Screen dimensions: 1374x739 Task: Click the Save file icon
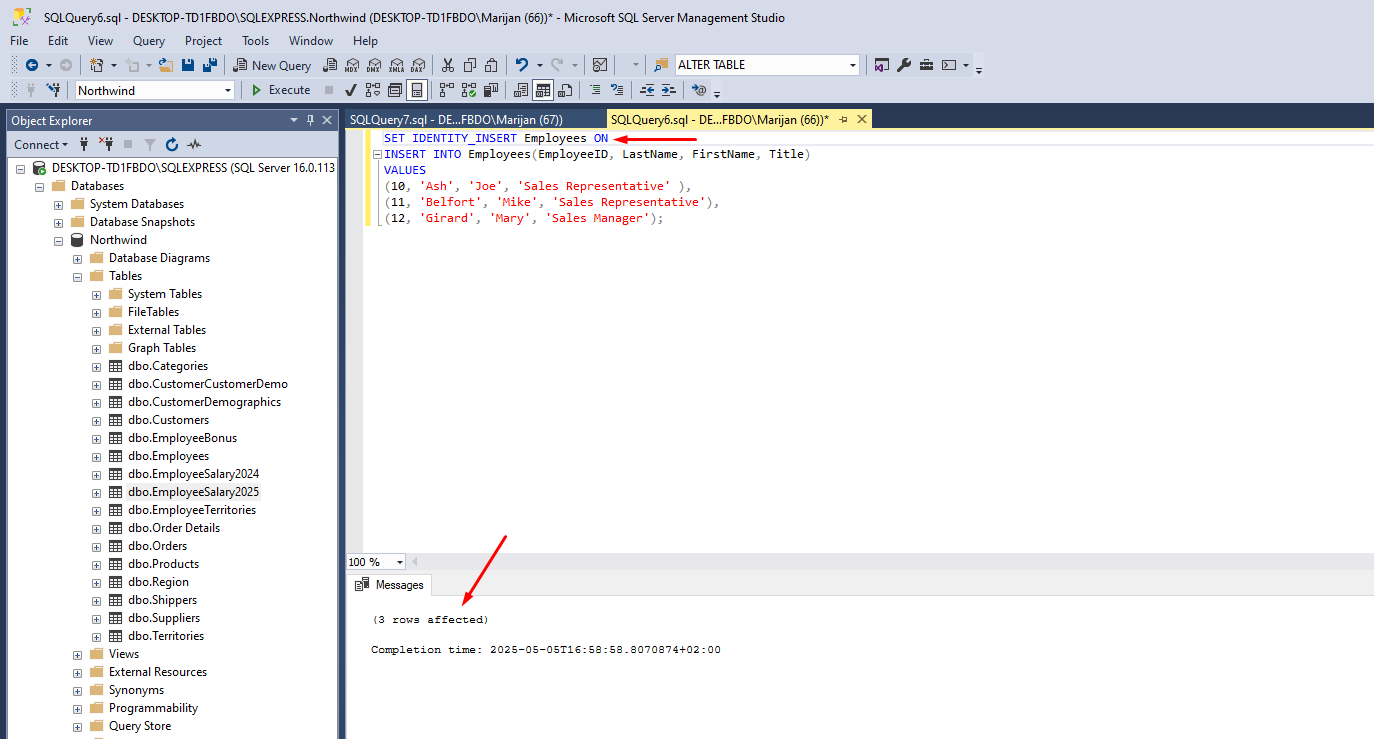pos(188,65)
